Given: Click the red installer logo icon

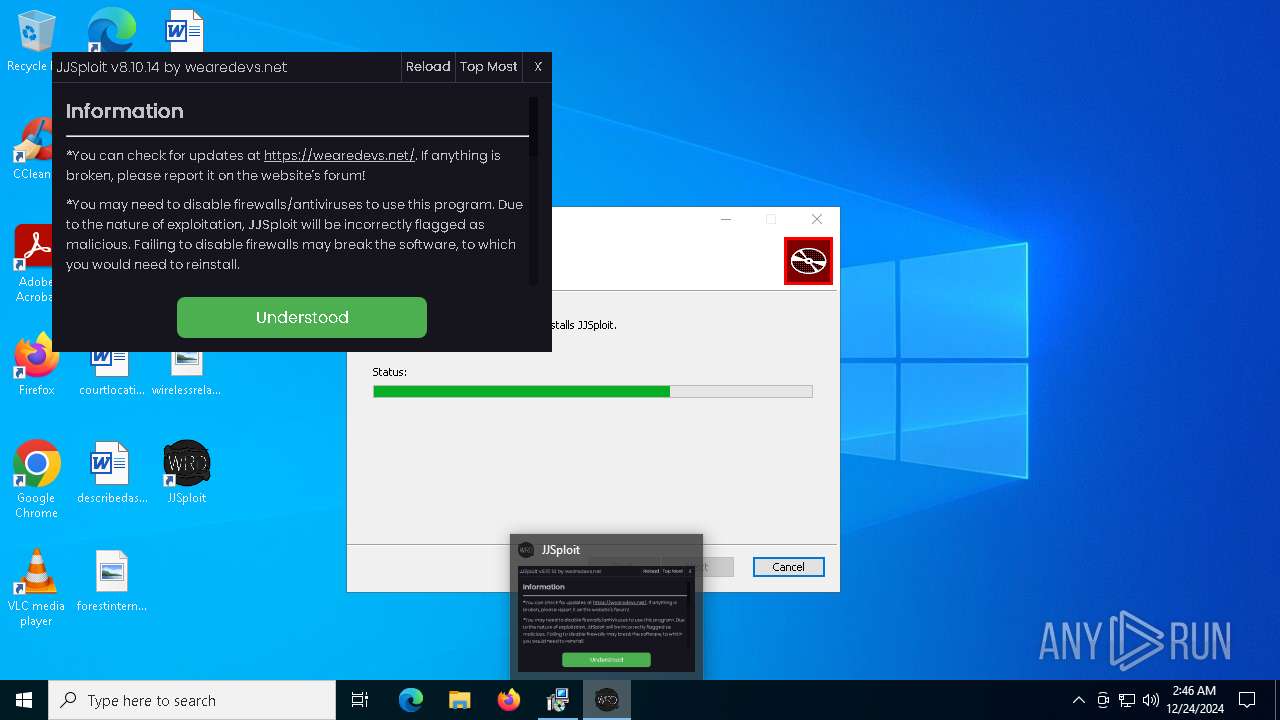Looking at the screenshot, I should coord(808,261).
